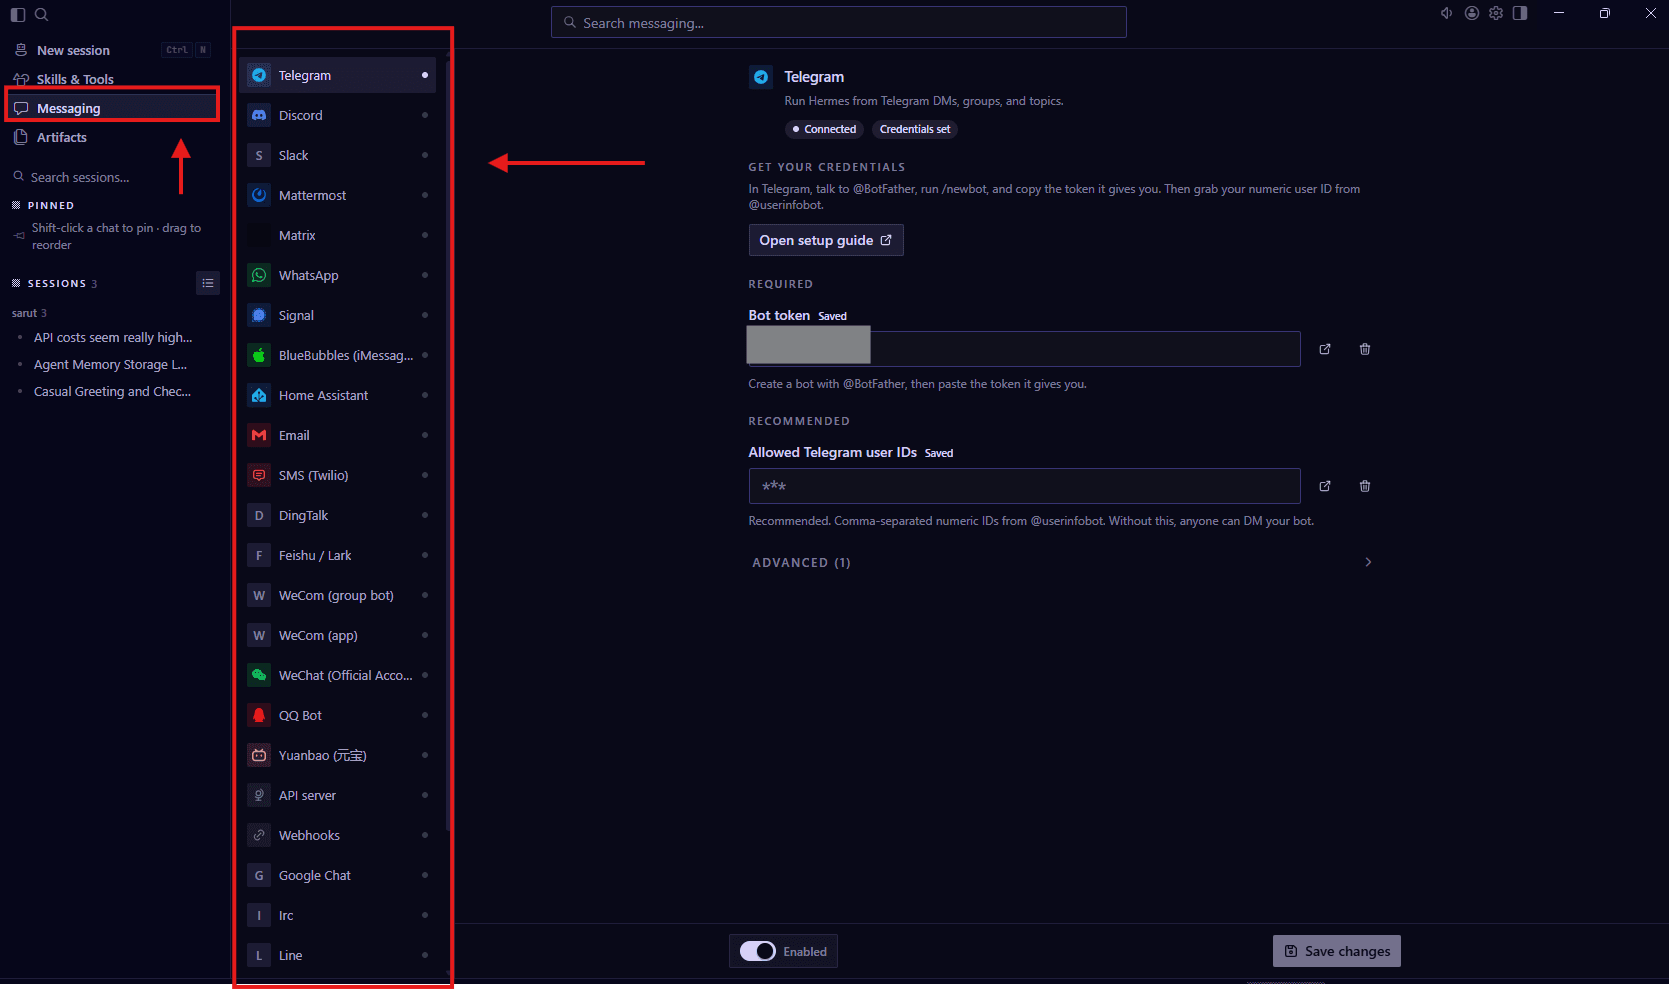The width and height of the screenshot is (1669, 989).
Task: Toggle the Enabled switch for Telegram
Action: 757,951
